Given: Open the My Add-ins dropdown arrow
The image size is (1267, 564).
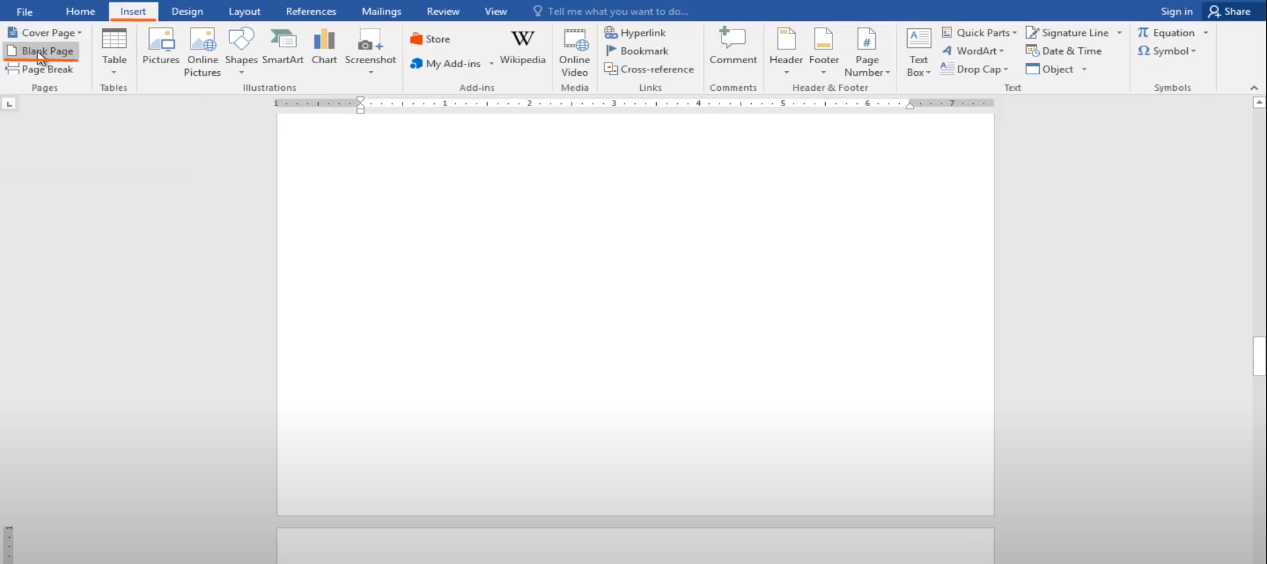Looking at the screenshot, I should tap(491, 64).
